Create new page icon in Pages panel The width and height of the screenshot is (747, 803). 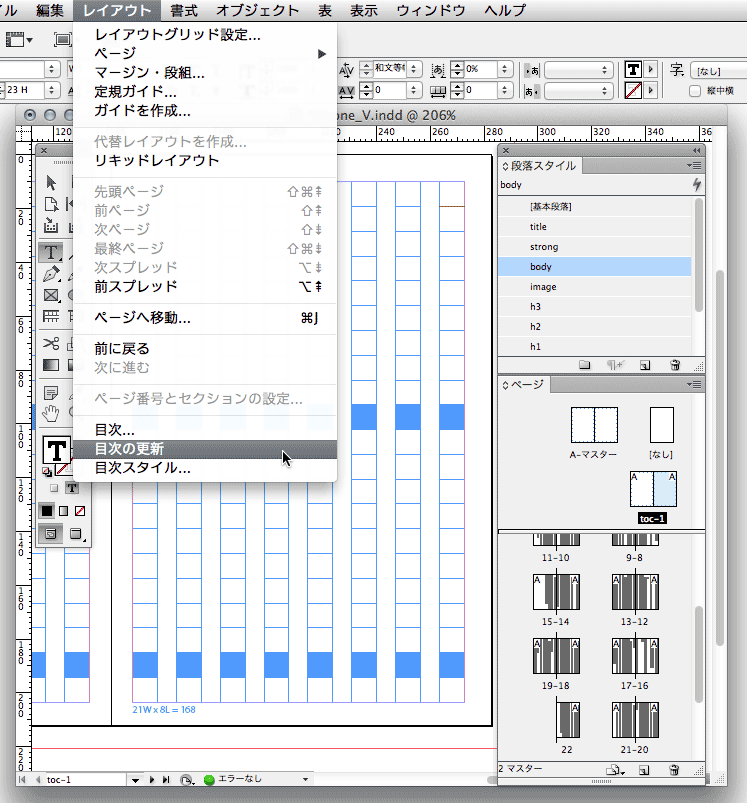[644, 770]
